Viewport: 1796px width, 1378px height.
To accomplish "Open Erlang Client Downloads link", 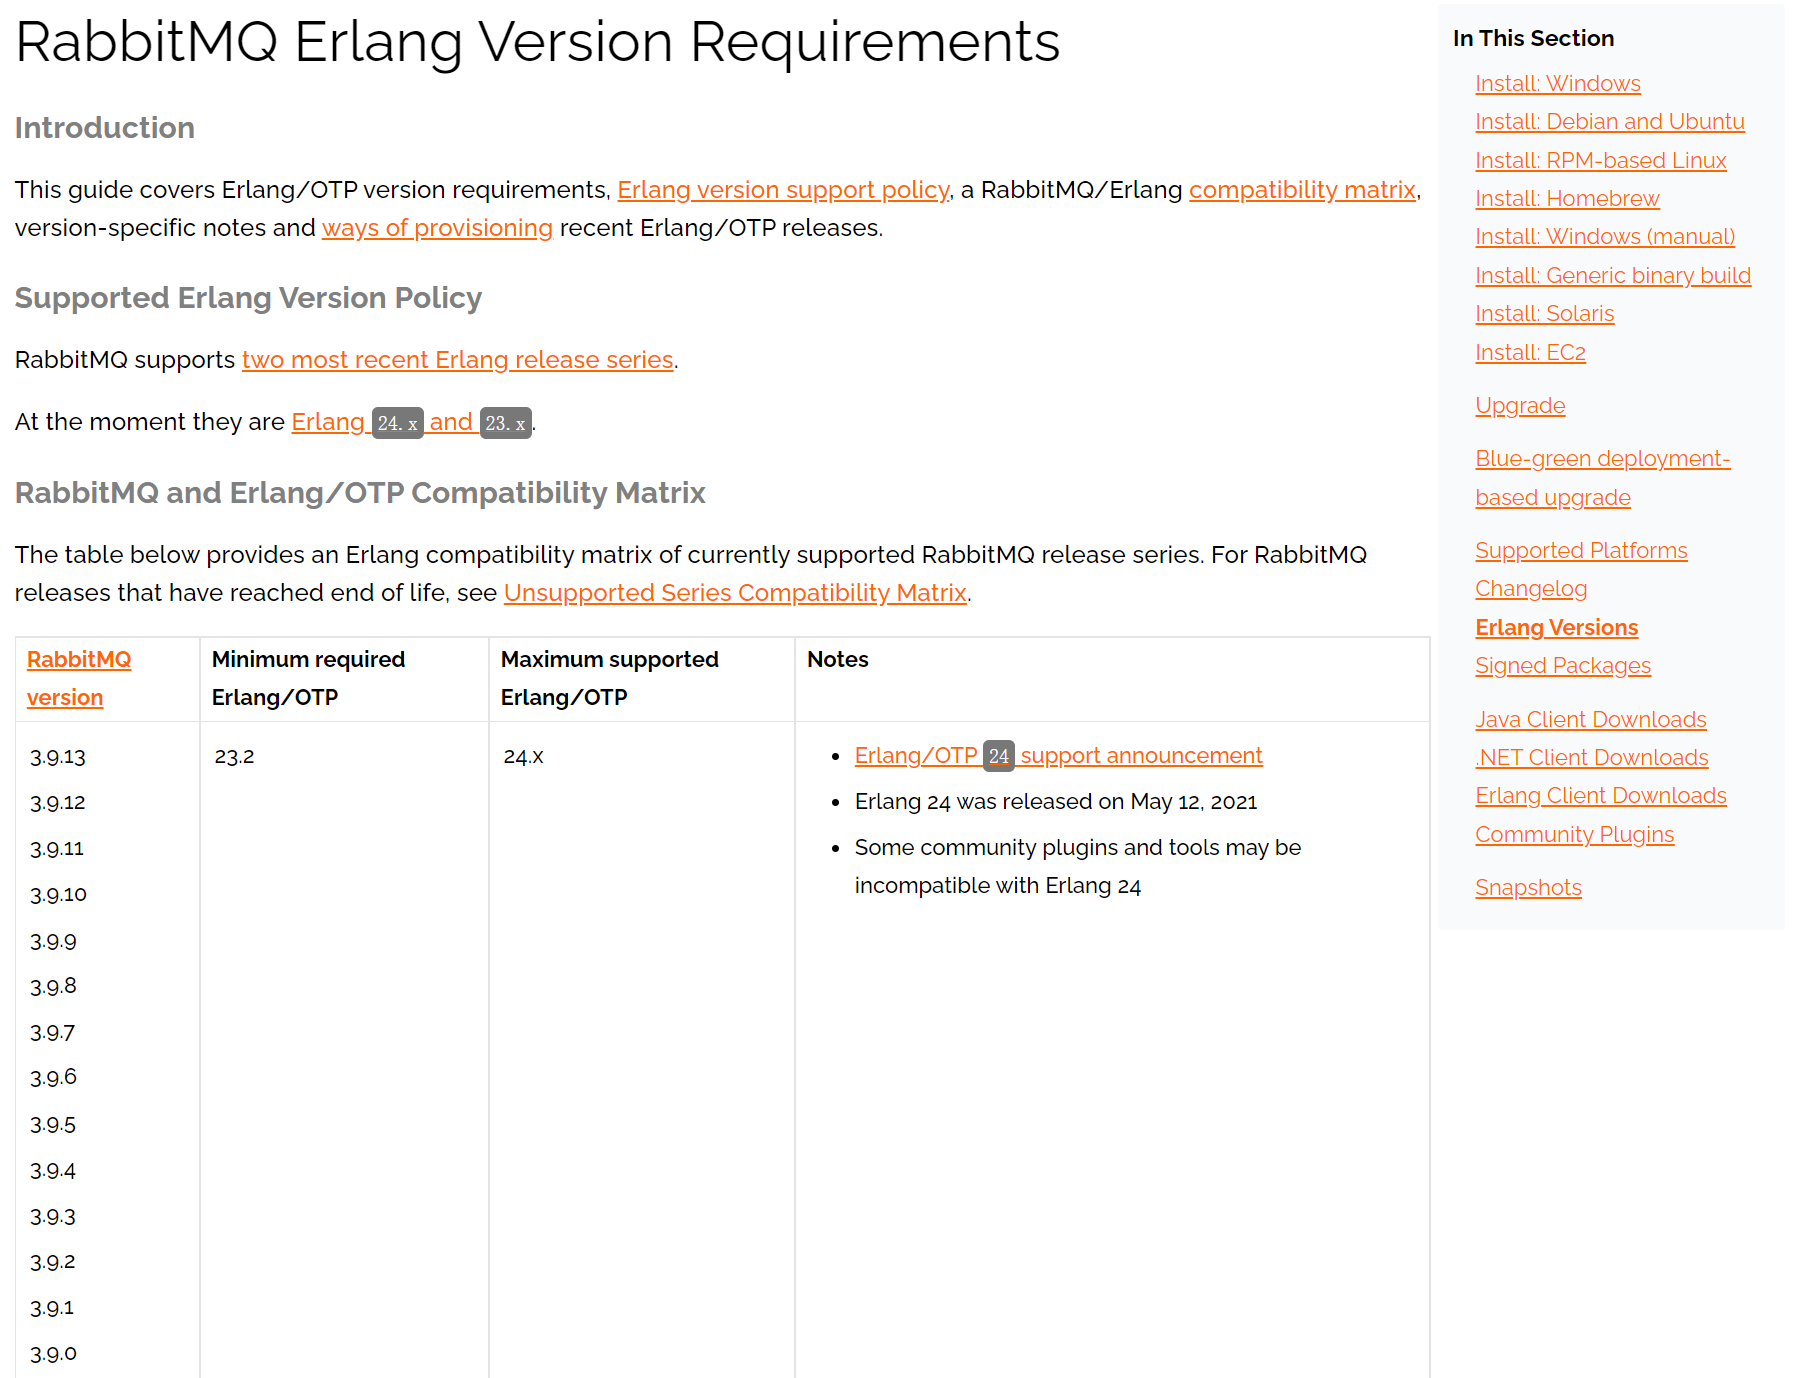I will pyautogui.click(x=1601, y=796).
